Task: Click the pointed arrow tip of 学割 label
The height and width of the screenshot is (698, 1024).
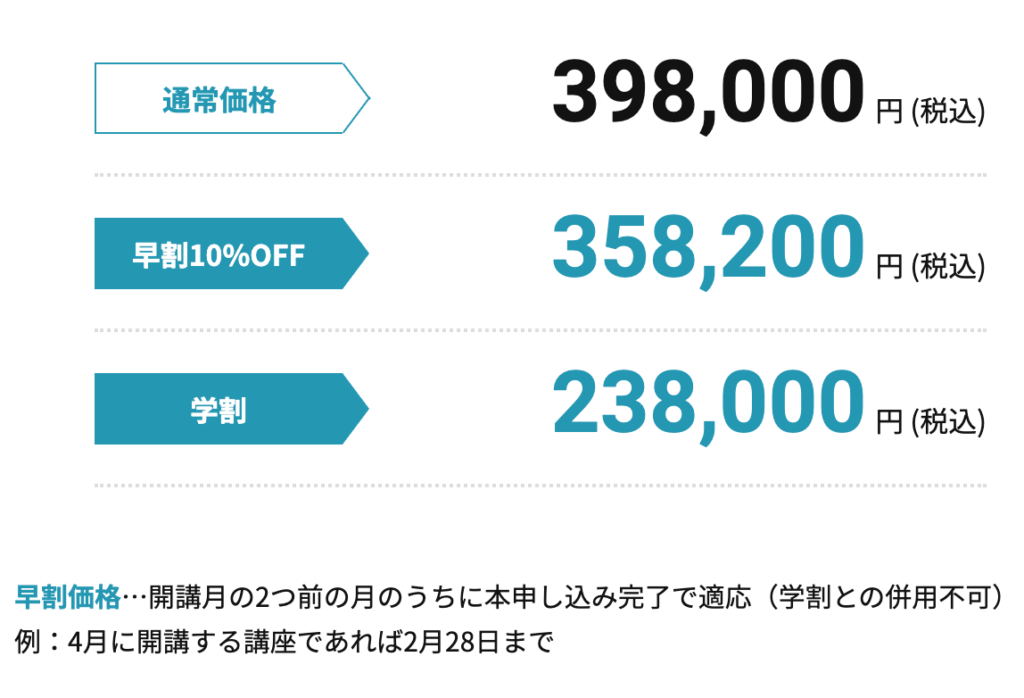Action: coord(357,409)
